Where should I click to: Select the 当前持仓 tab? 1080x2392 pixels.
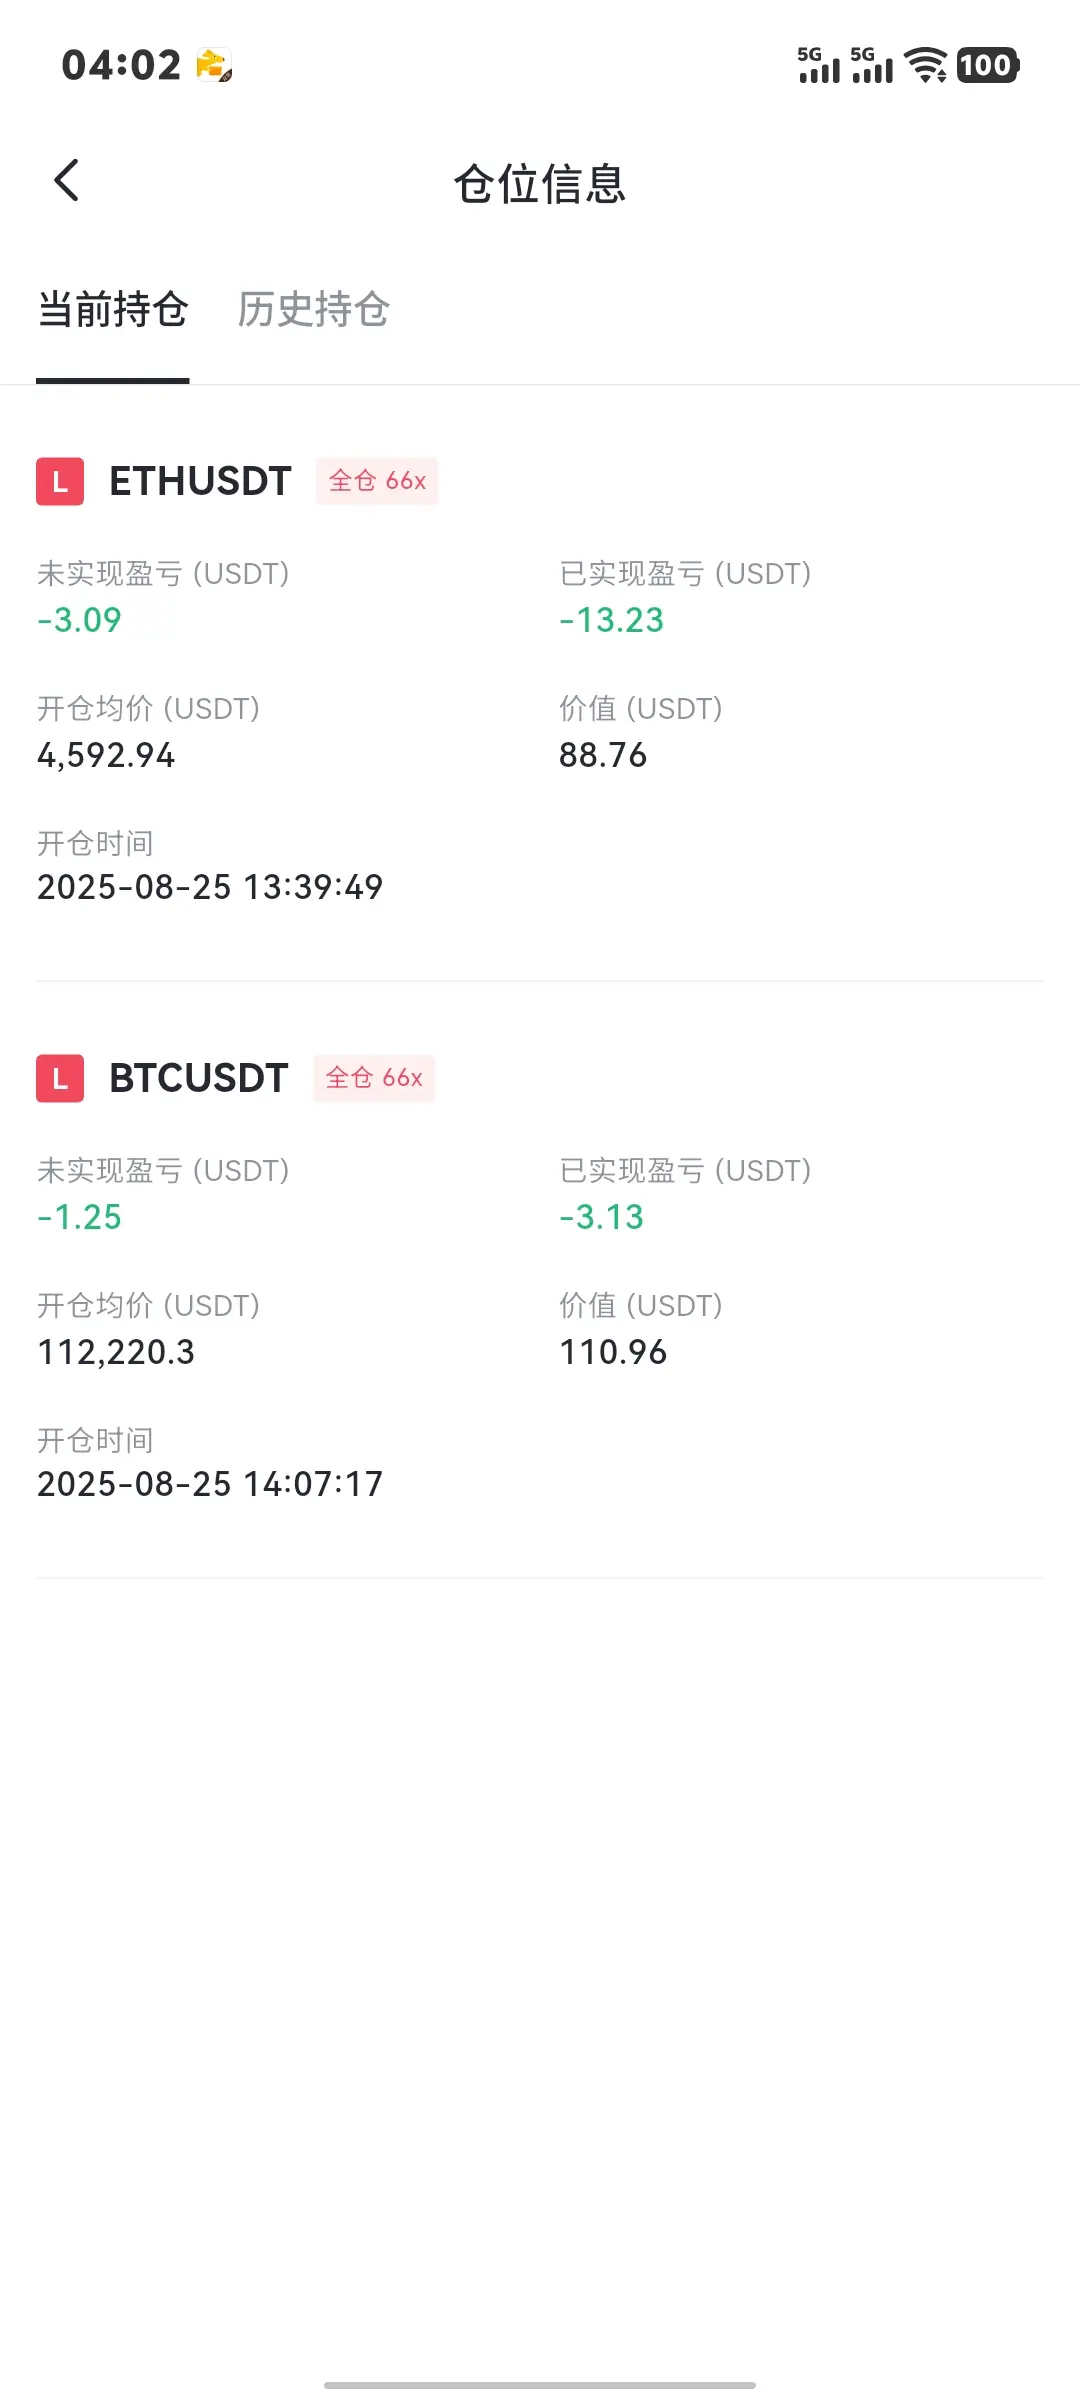point(113,309)
